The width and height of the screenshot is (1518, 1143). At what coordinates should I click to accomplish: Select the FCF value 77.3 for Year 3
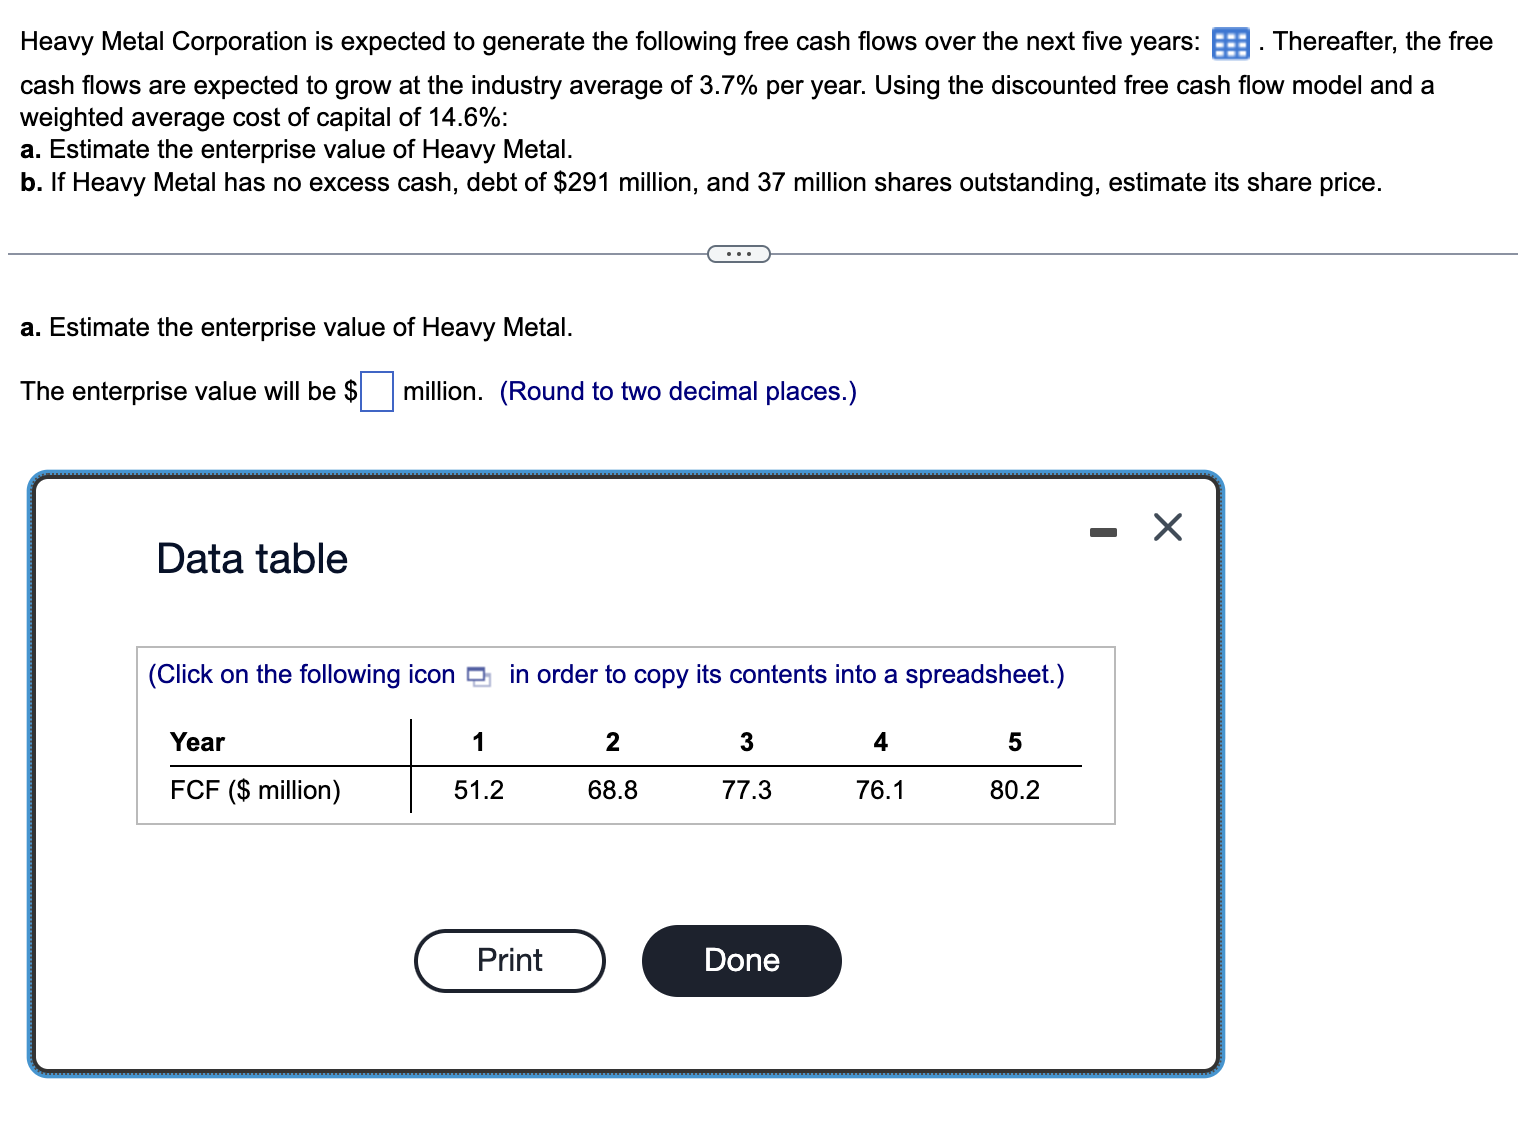[746, 790]
